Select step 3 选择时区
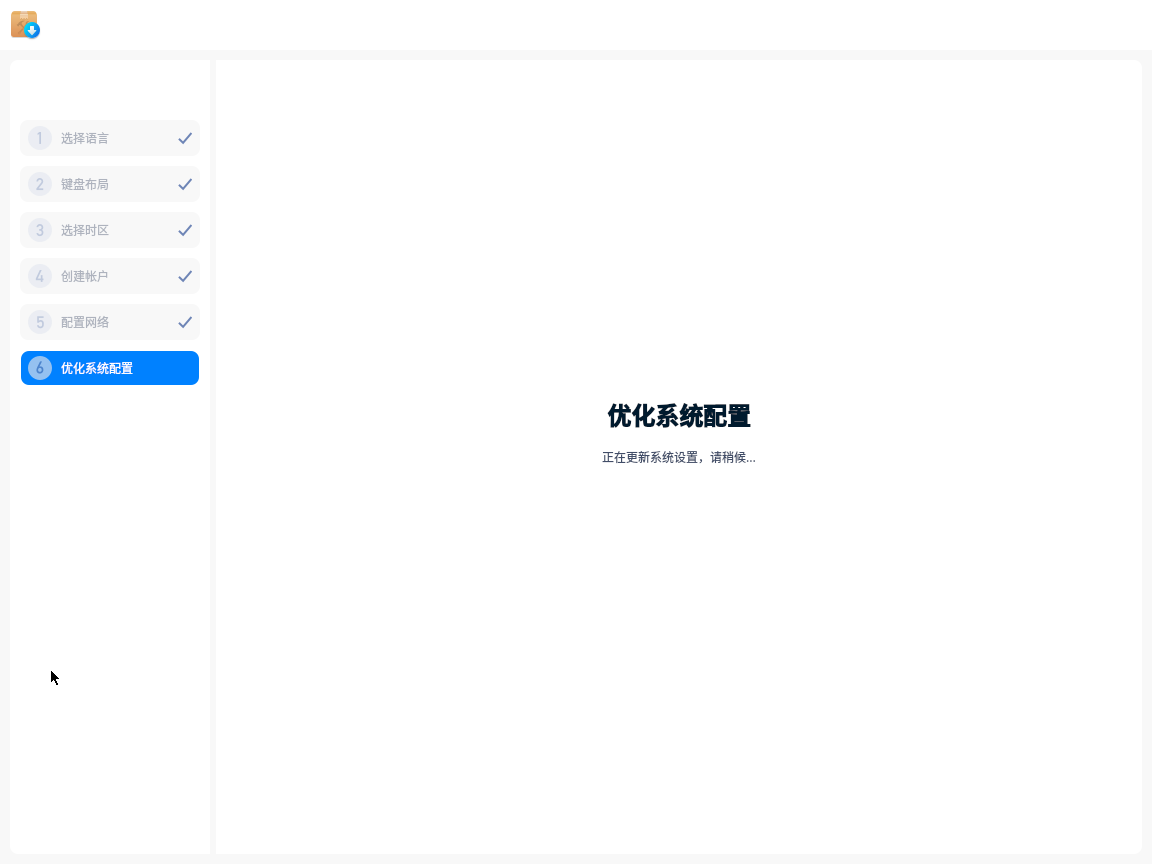This screenshot has height=864, width=1152. pyautogui.click(x=110, y=230)
